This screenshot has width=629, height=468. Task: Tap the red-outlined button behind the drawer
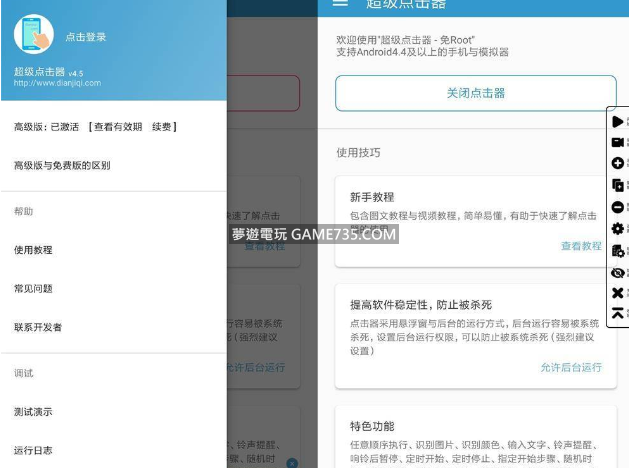[x=263, y=93]
